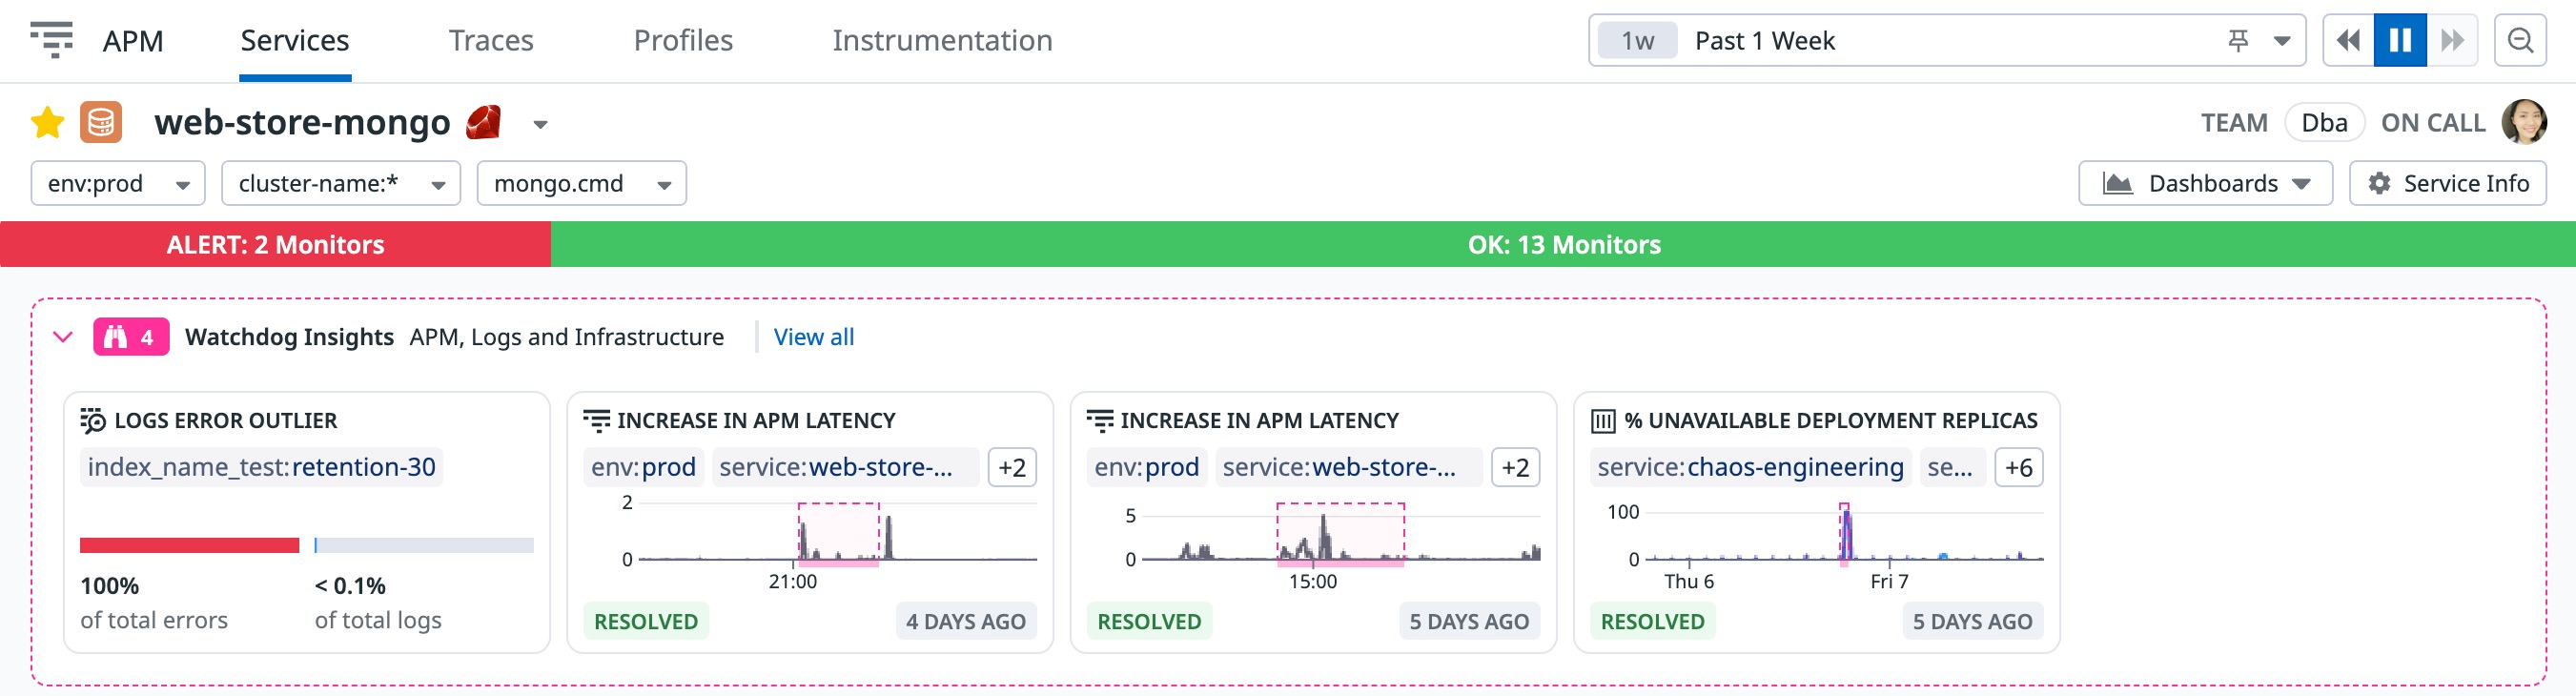The height and width of the screenshot is (696, 2576).
Task: Click the pin icon in time range
Action: pyautogui.click(x=2238, y=40)
